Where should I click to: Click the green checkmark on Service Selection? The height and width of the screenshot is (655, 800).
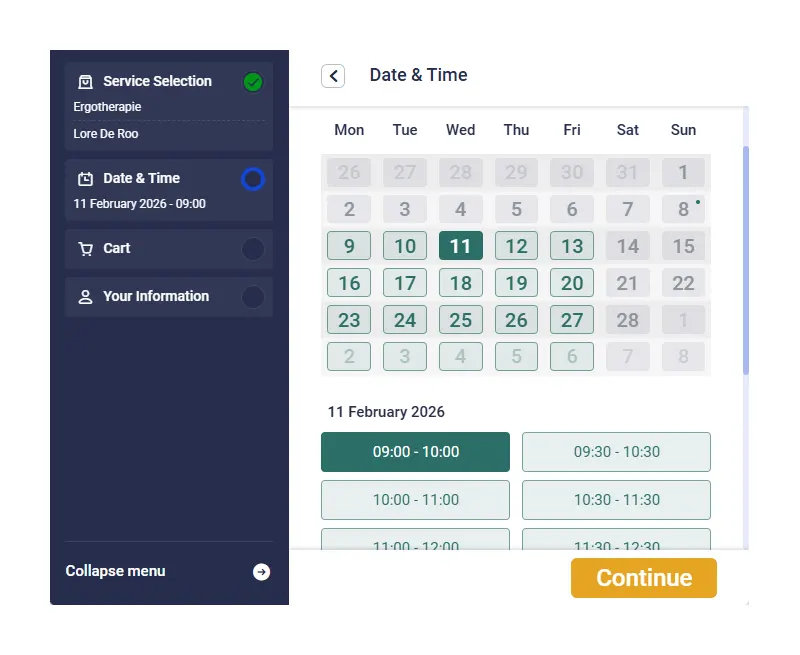pos(253,82)
